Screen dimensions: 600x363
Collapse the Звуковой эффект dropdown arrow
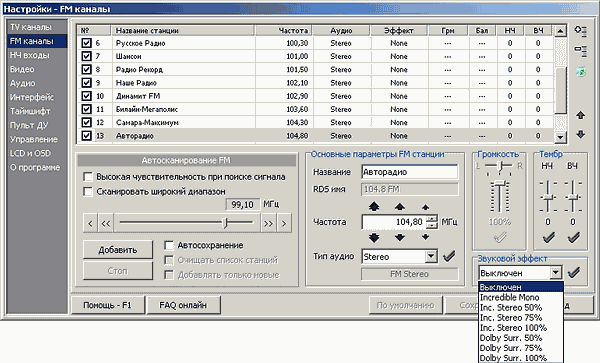click(556, 273)
